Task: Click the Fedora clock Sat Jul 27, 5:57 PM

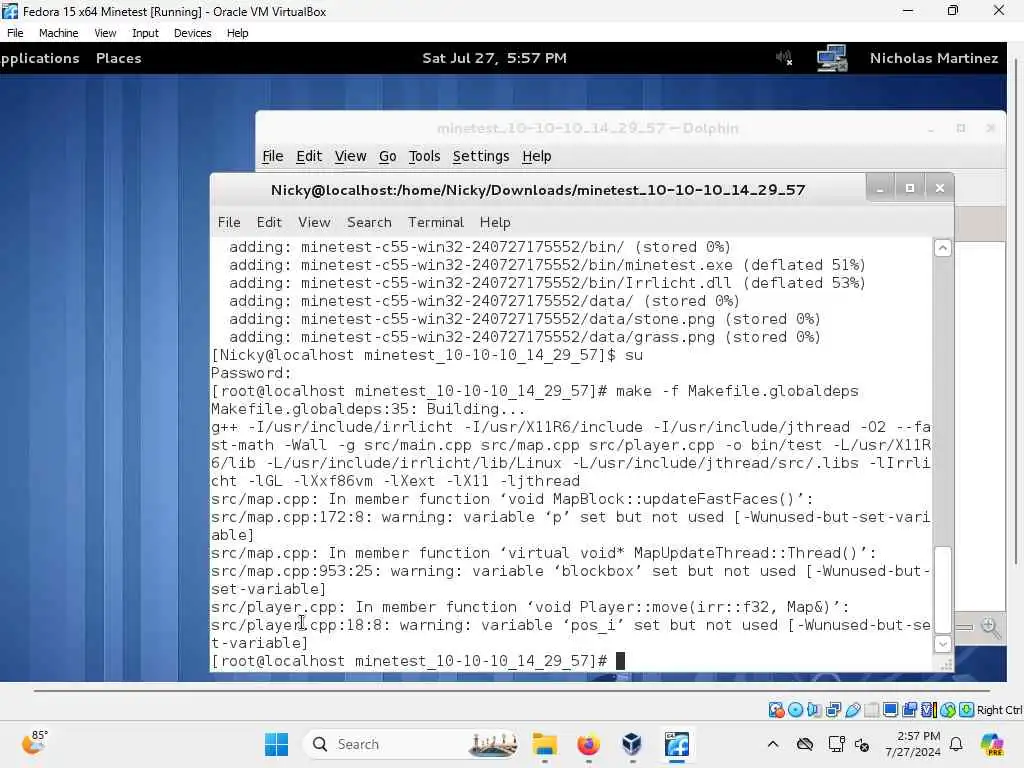Action: pyautogui.click(x=494, y=58)
